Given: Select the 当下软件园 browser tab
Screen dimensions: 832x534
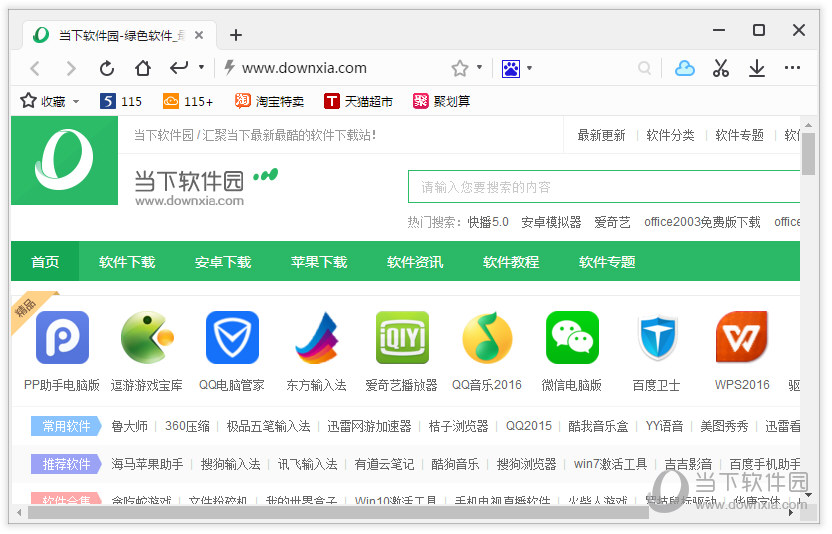Looking at the screenshot, I should 119,35.
